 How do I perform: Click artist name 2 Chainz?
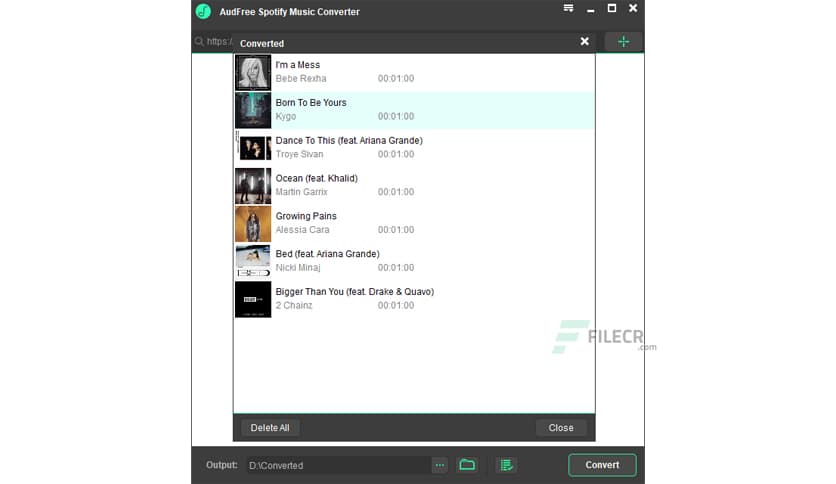click(x=294, y=305)
